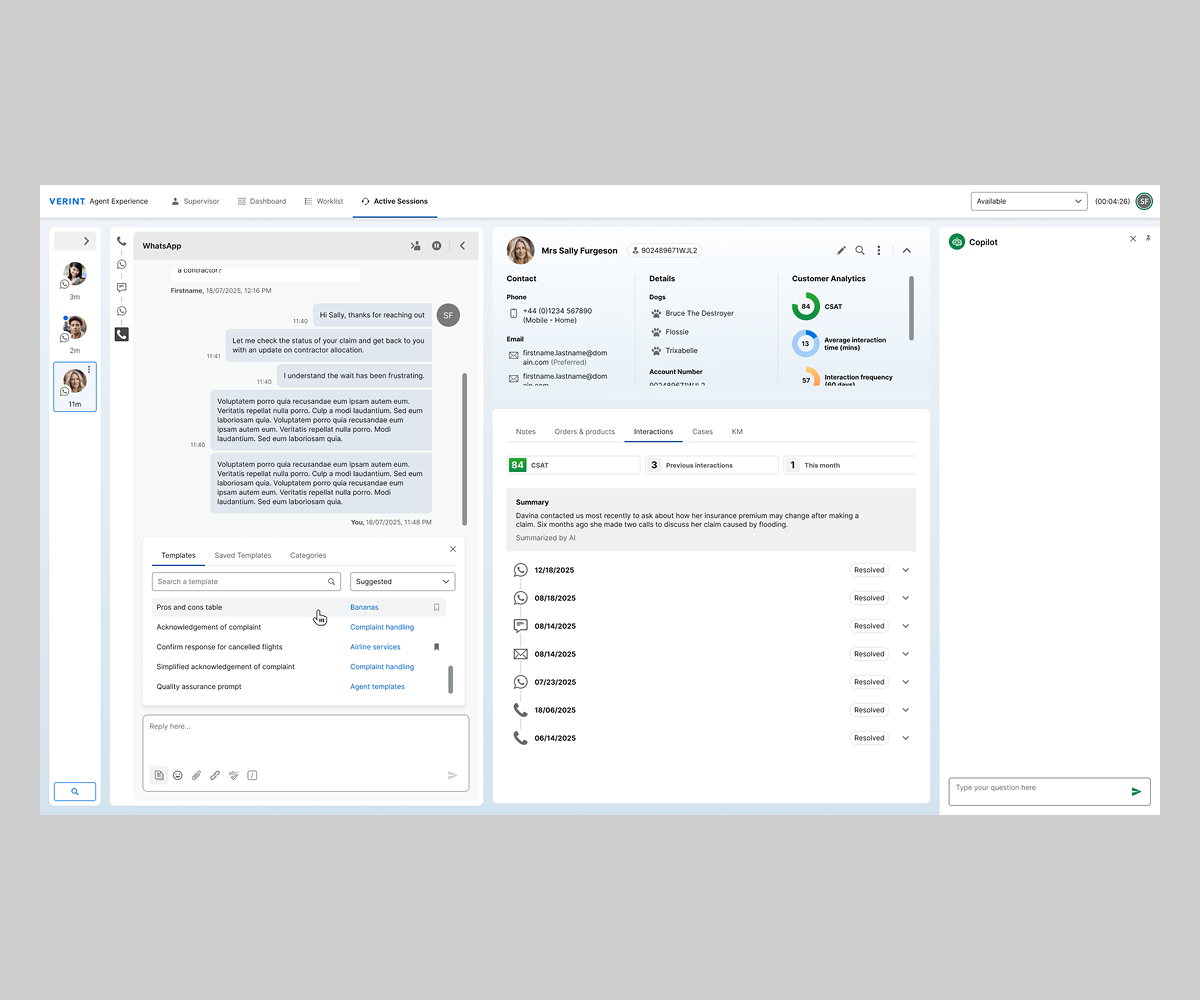Open the Available status dropdown
This screenshot has width=1200, height=1000.
(x=1028, y=201)
